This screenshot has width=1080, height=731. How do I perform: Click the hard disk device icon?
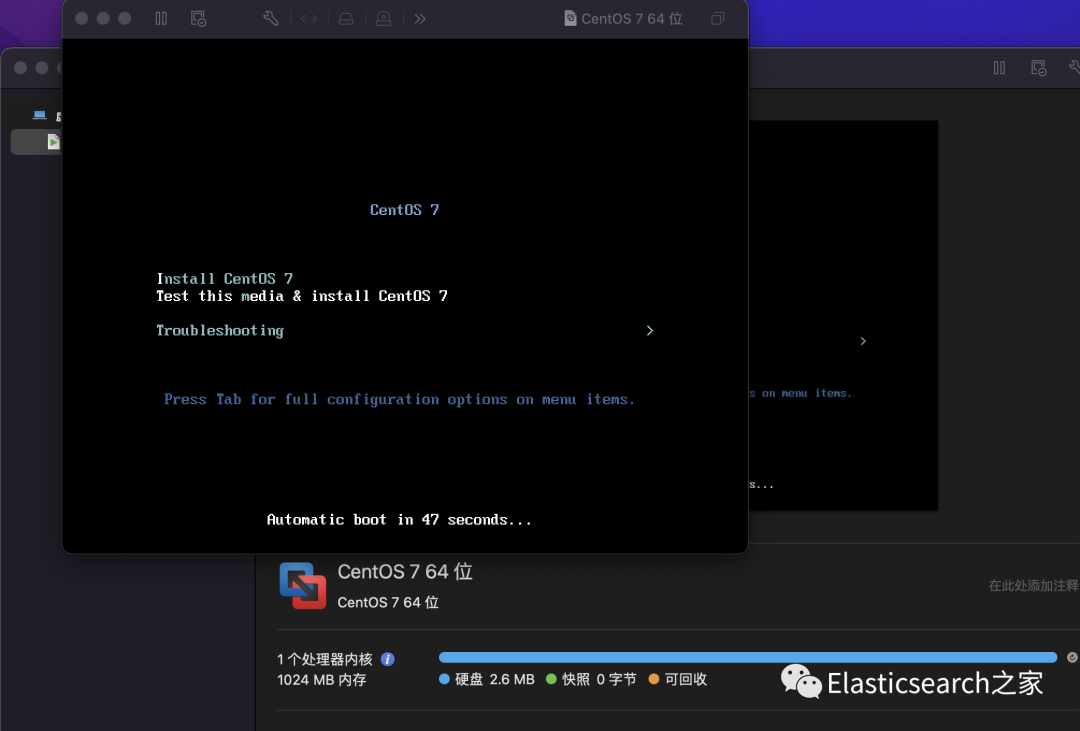tap(346, 19)
